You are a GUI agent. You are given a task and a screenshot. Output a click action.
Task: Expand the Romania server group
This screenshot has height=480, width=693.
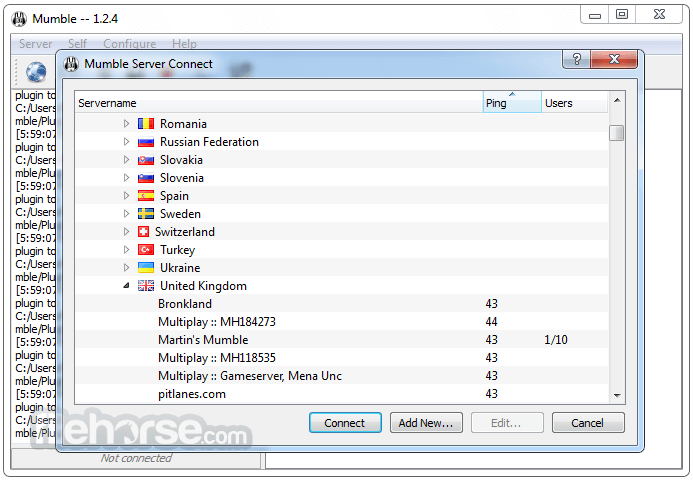point(126,124)
